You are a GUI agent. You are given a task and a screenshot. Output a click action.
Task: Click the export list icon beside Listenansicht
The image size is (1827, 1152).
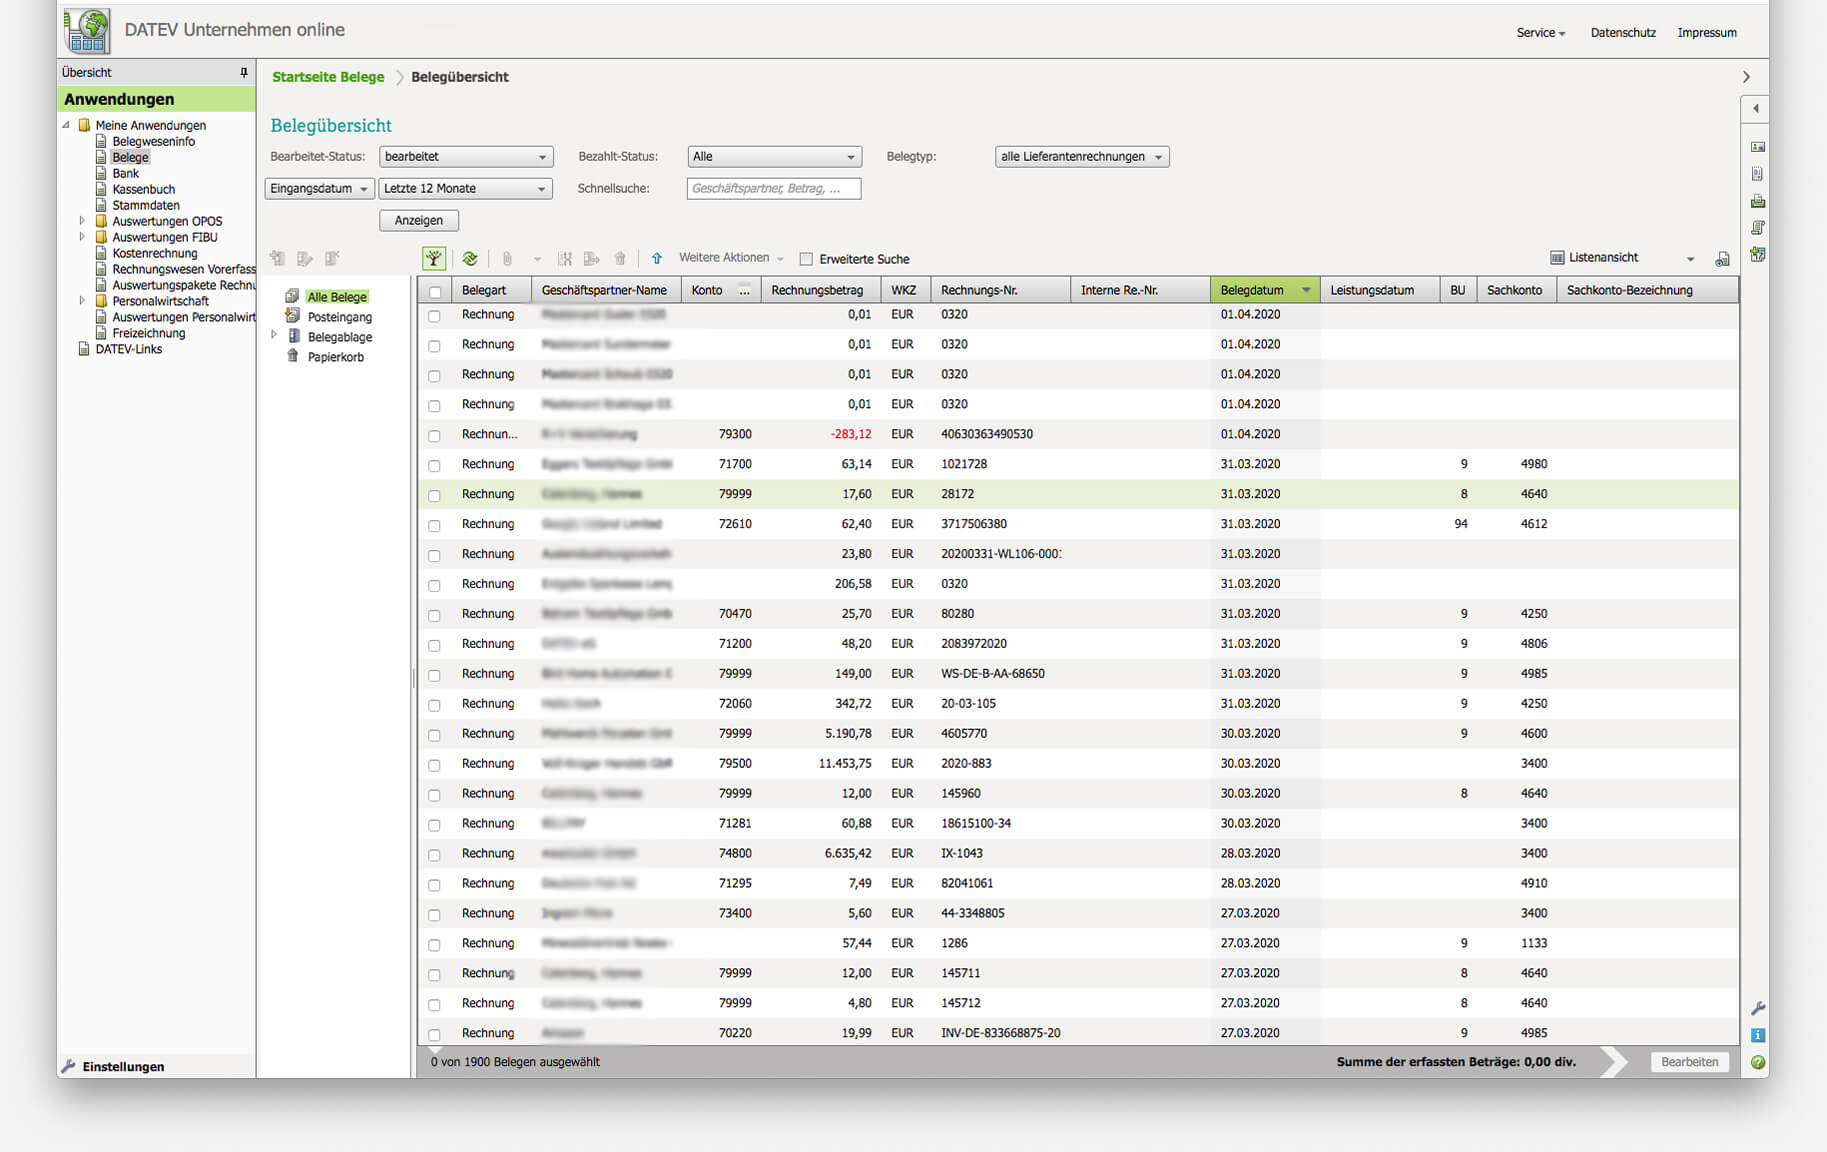click(1722, 259)
